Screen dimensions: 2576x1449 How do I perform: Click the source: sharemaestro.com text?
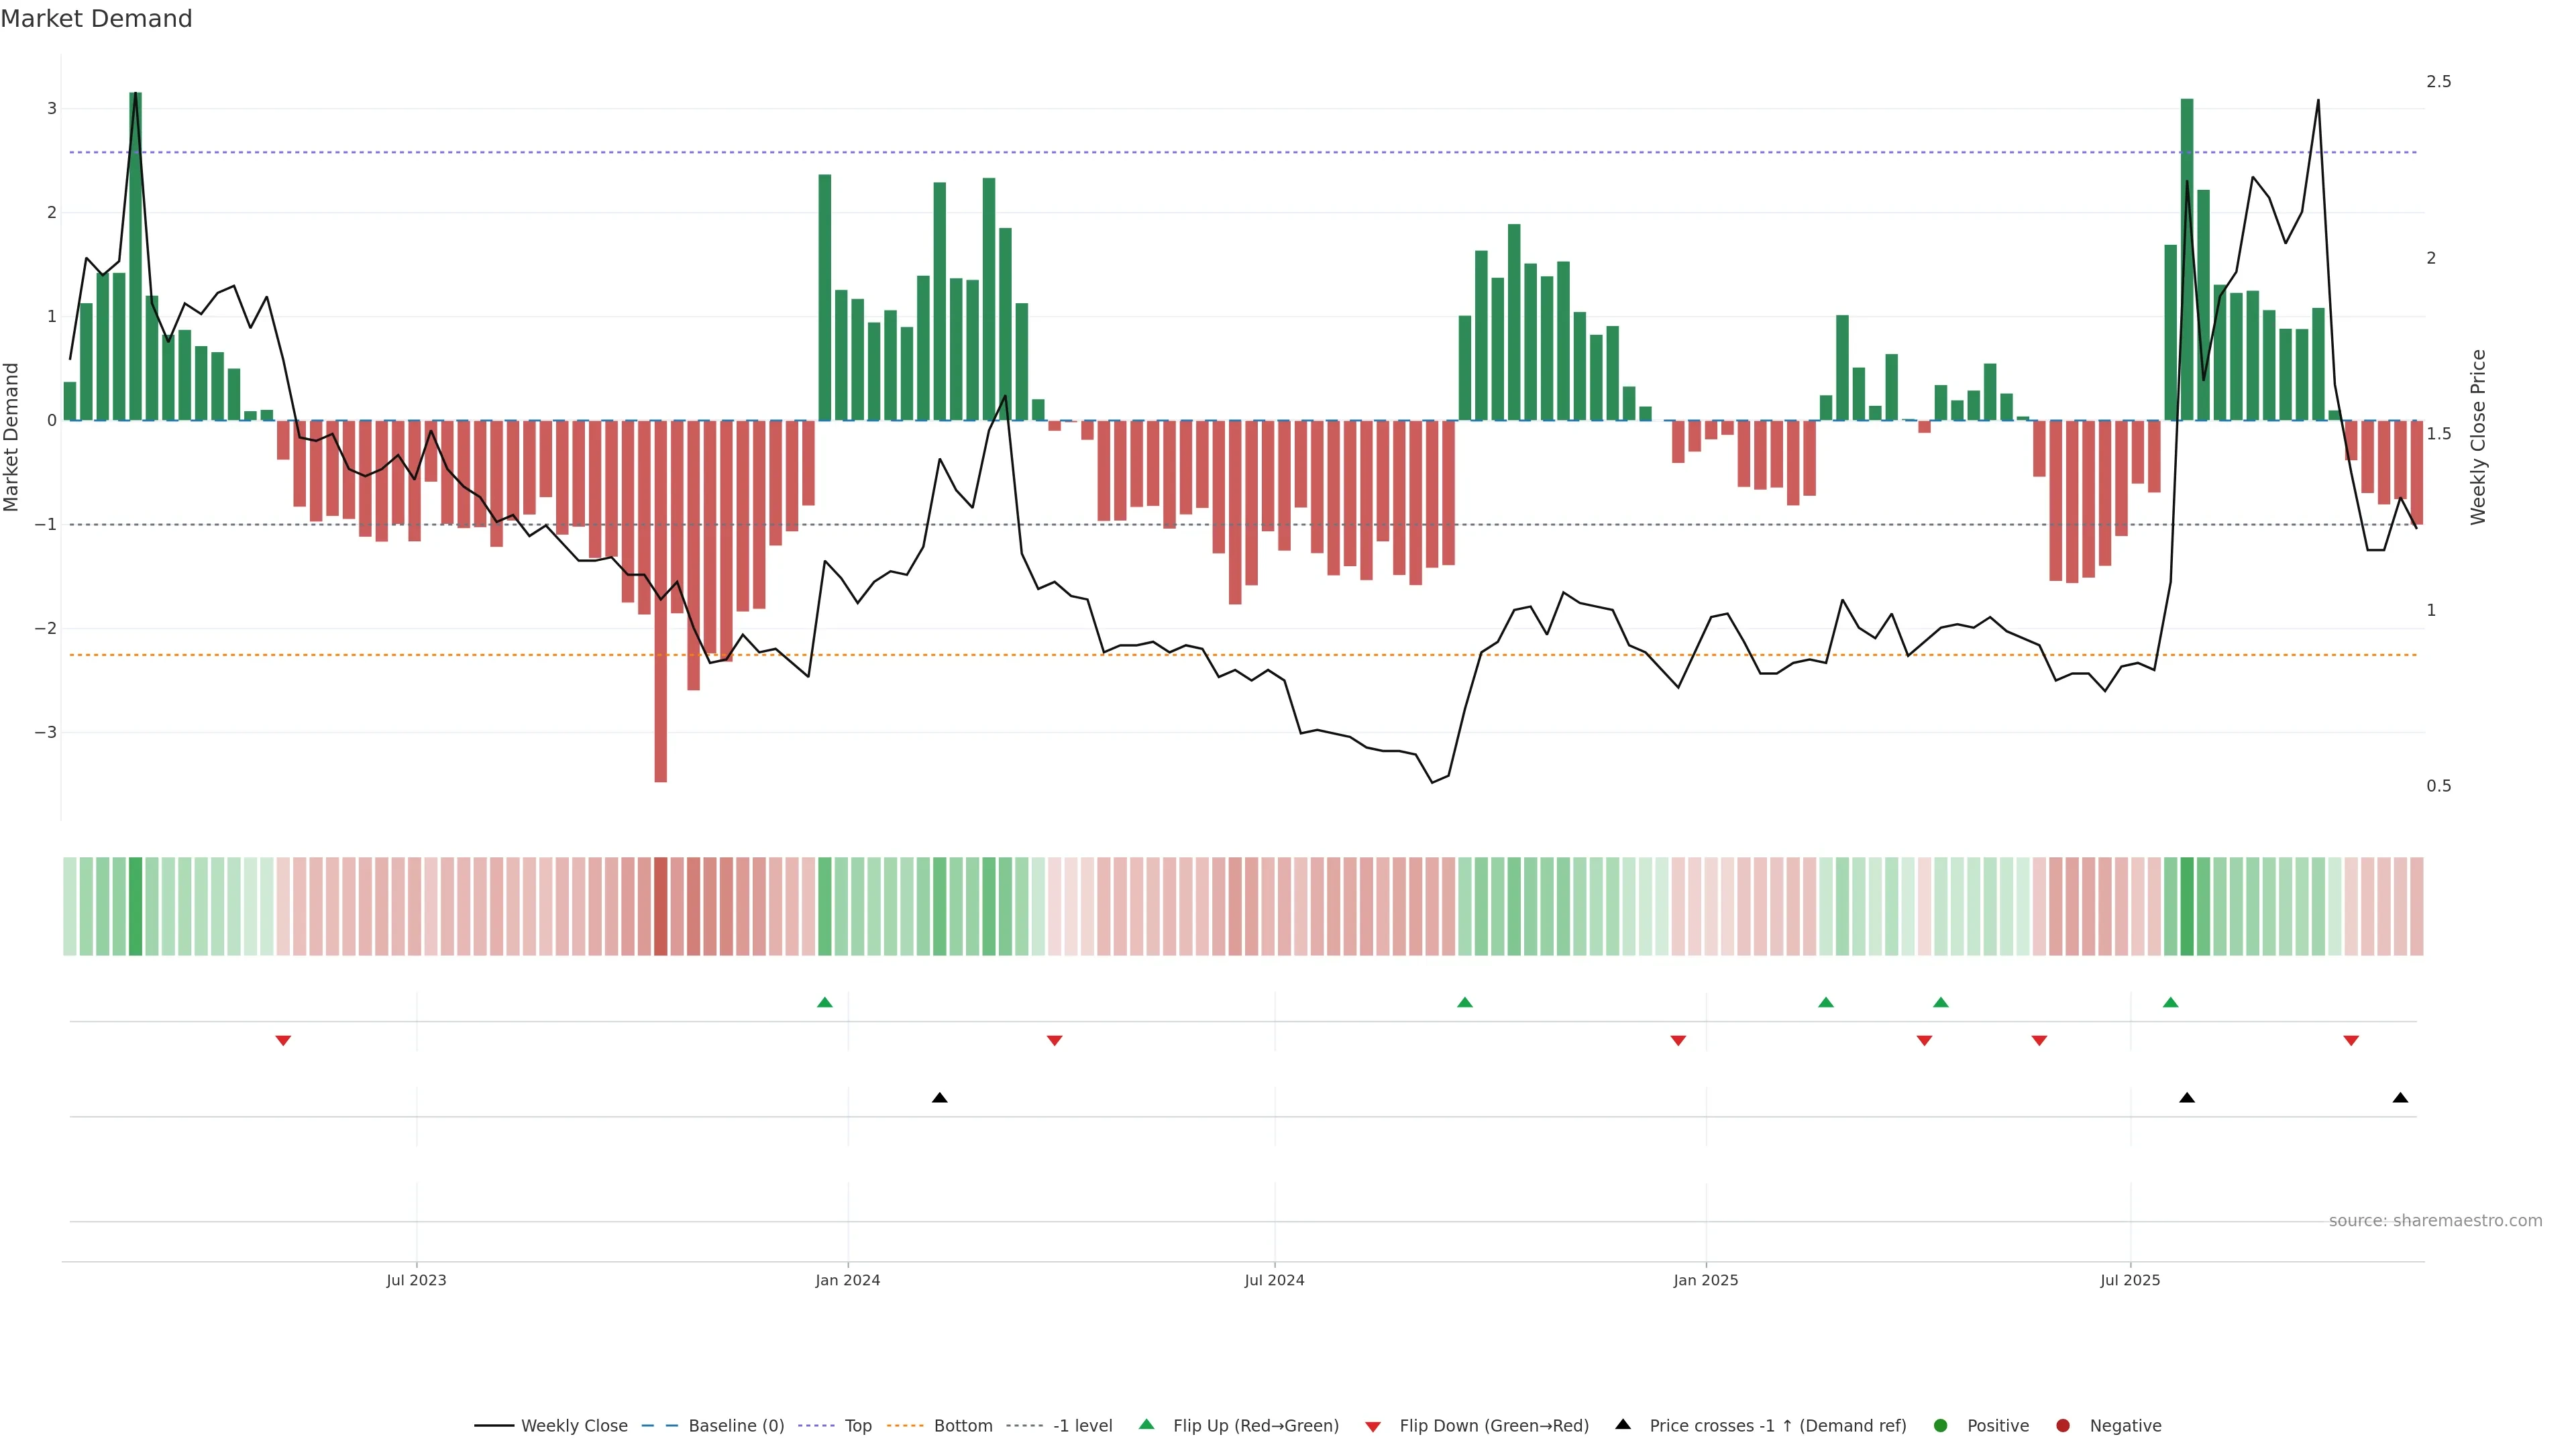[2435, 1221]
